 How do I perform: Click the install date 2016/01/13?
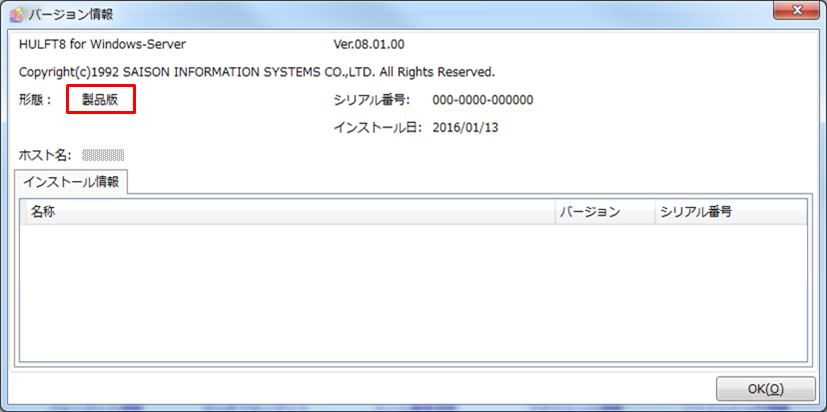[468, 128]
